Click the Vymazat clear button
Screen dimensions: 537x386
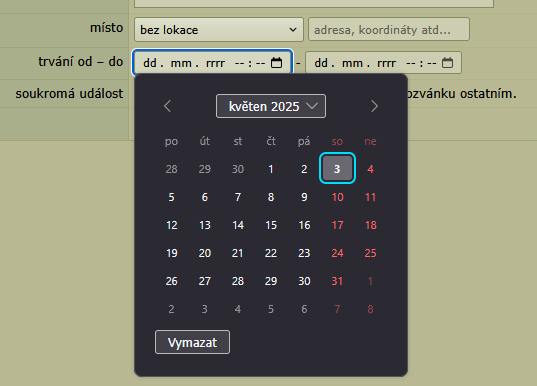coord(192,342)
